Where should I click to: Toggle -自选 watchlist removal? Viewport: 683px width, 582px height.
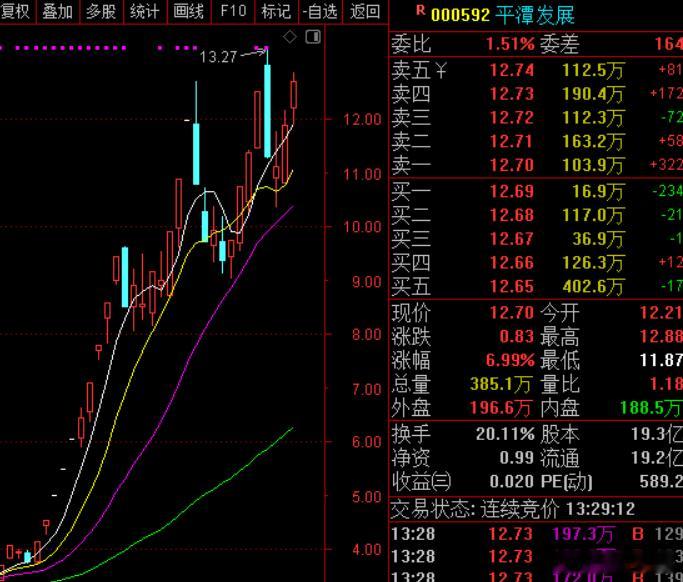pos(320,11)
